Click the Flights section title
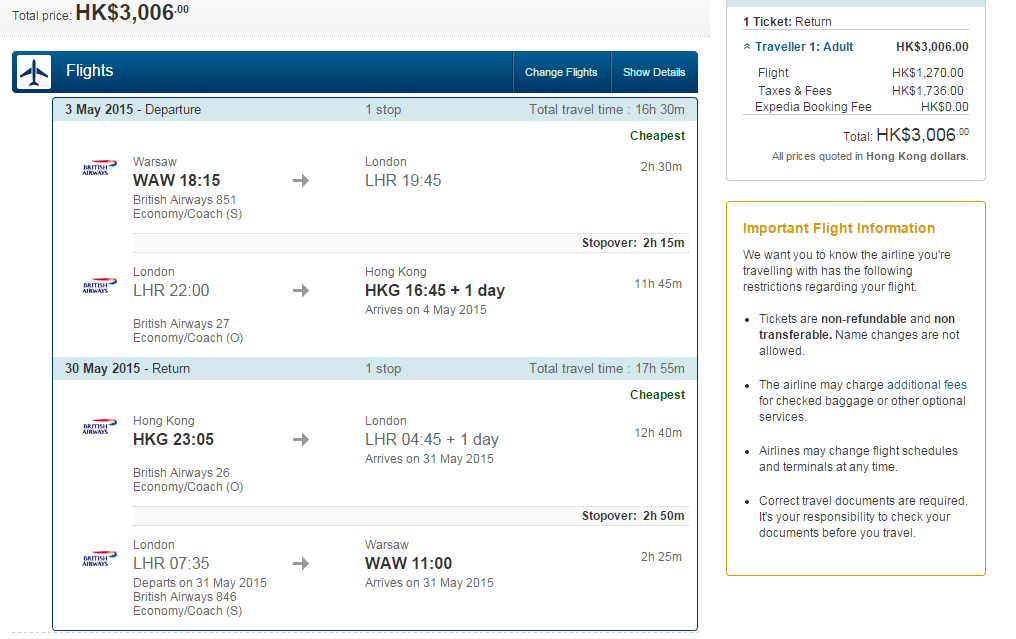The height and width of the screenshot is (639, 1016). 89,71
